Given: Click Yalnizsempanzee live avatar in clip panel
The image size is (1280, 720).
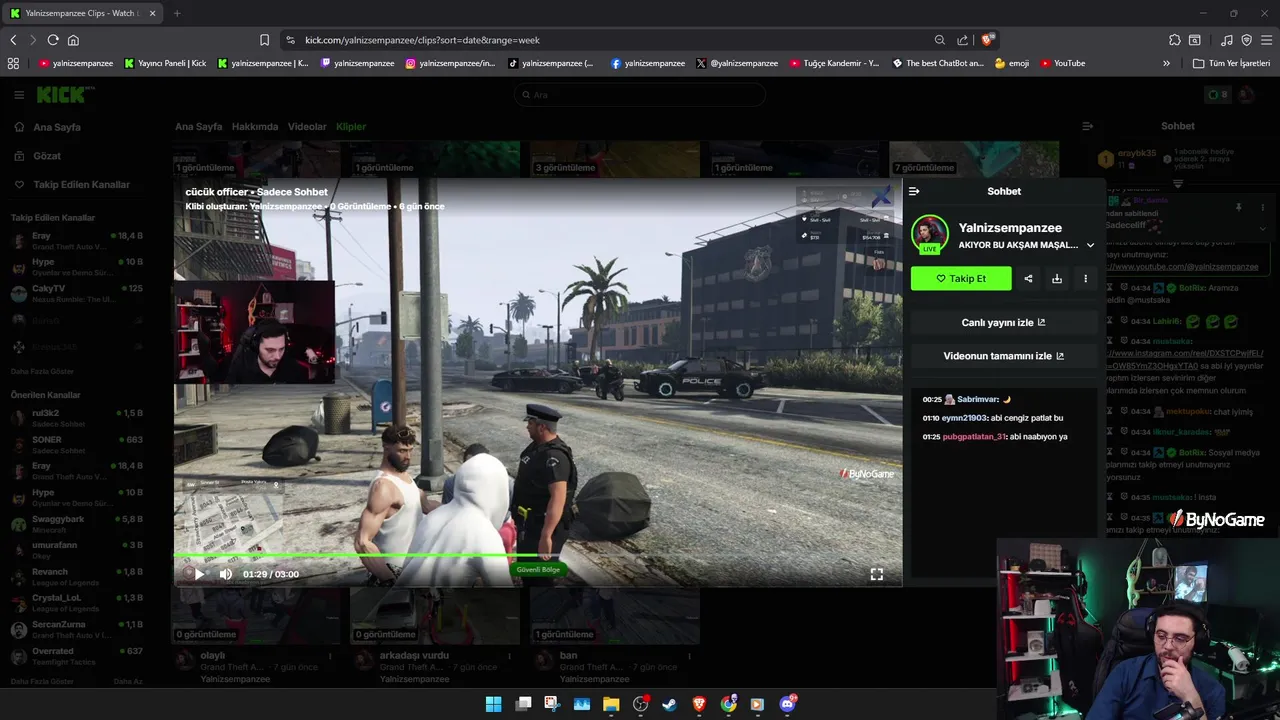Looking at the screenshot, I should [x=930, y=234].
